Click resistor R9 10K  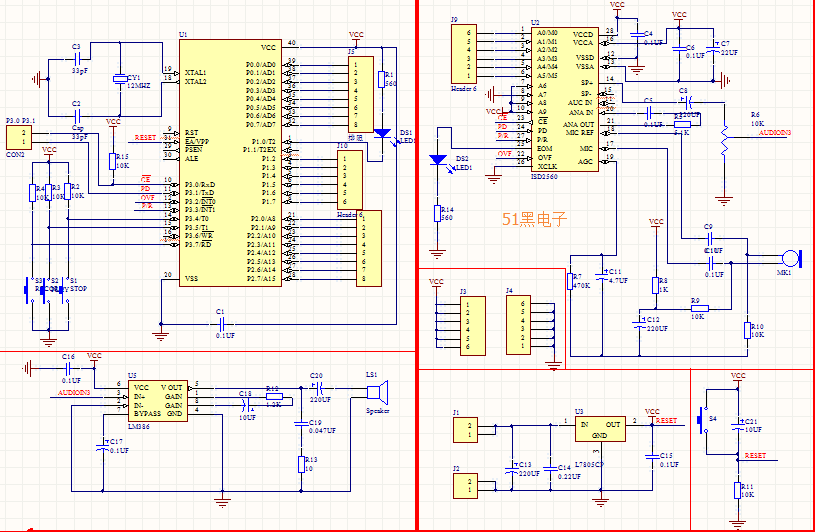click(700, 309)
